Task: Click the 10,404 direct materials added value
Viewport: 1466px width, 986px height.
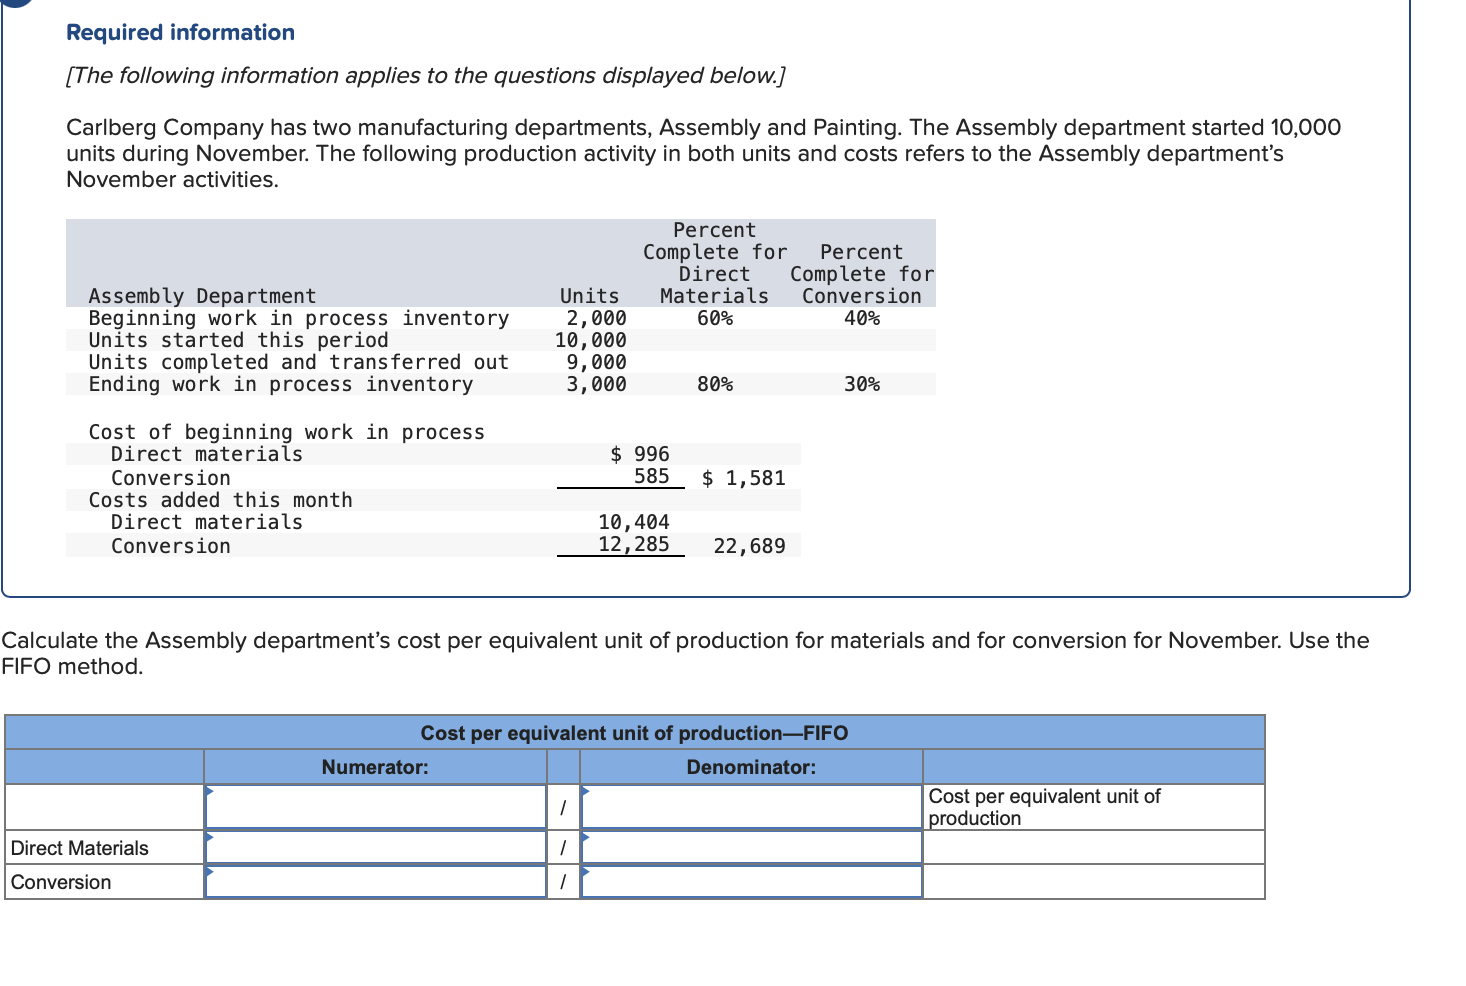Action: [x=634, y=522]
